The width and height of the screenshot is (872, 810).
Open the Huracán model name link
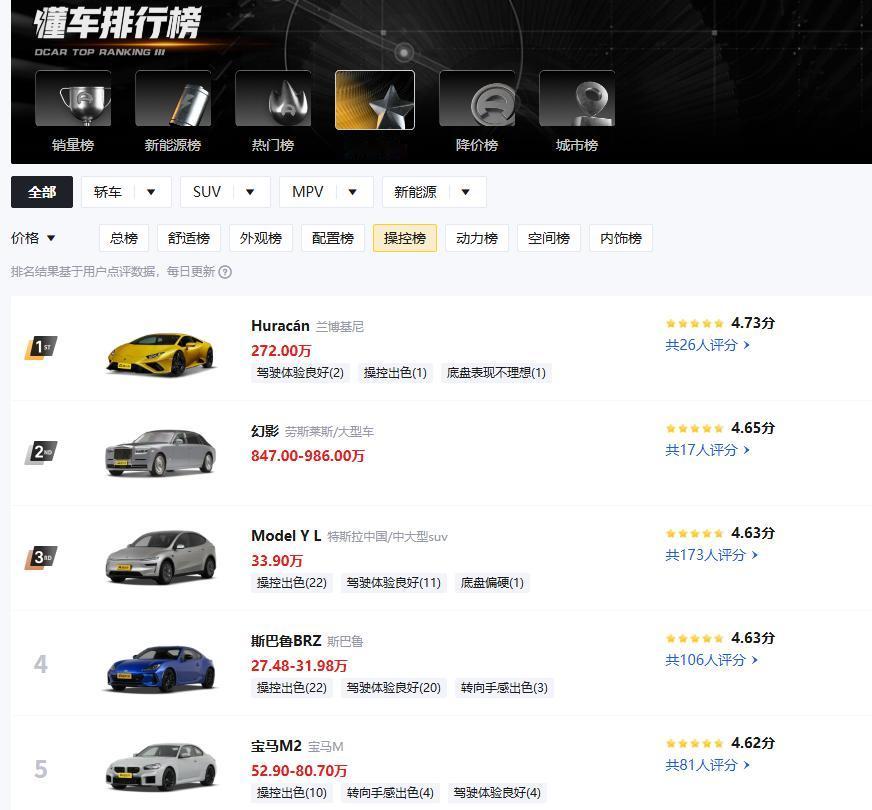click(280, 326)
